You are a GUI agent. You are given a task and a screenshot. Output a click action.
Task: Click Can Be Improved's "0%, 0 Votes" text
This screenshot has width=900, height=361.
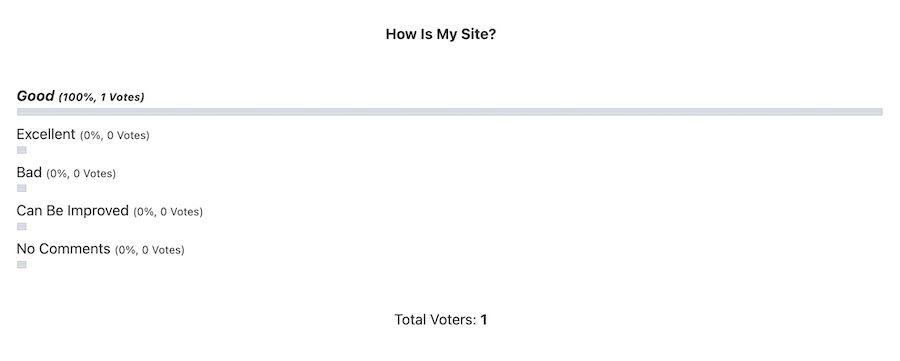coord(168,212)
